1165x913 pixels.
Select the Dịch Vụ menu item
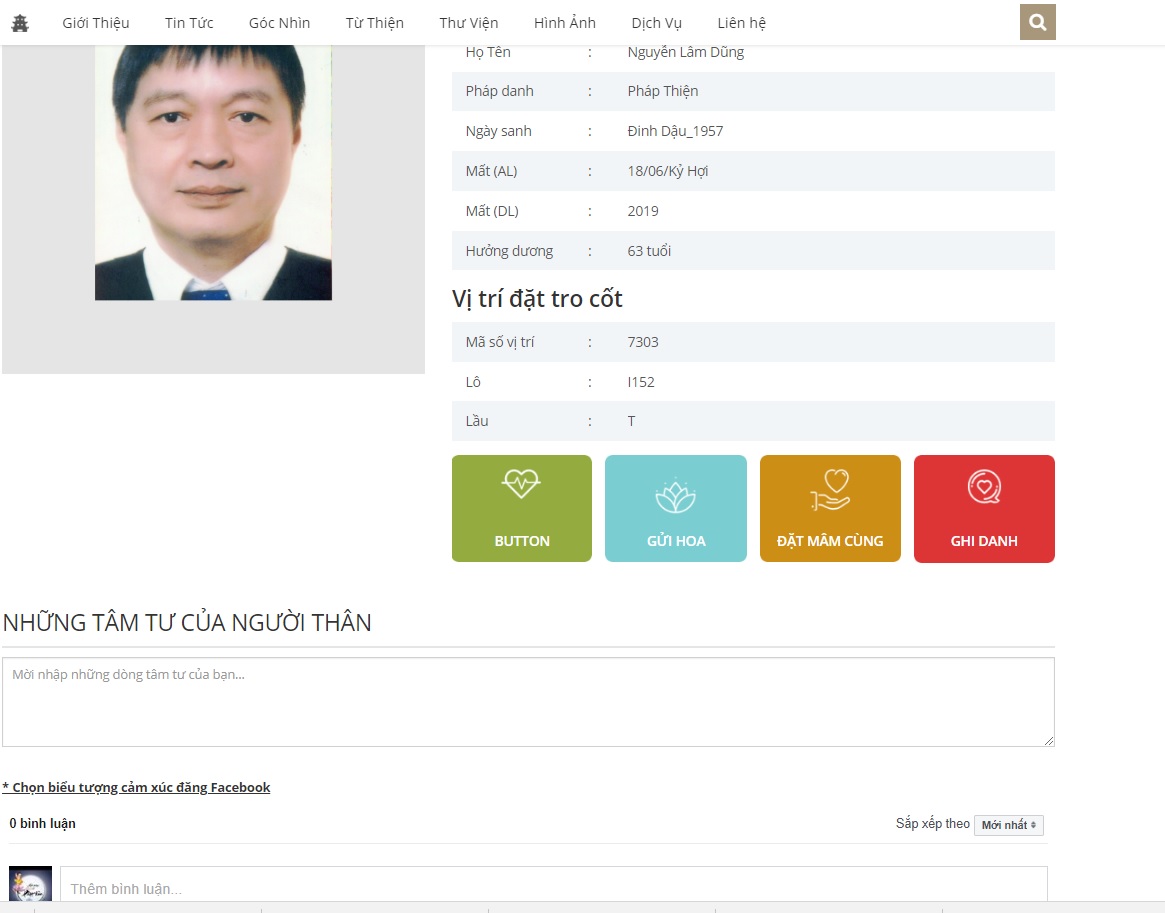[x=656, y=23]
